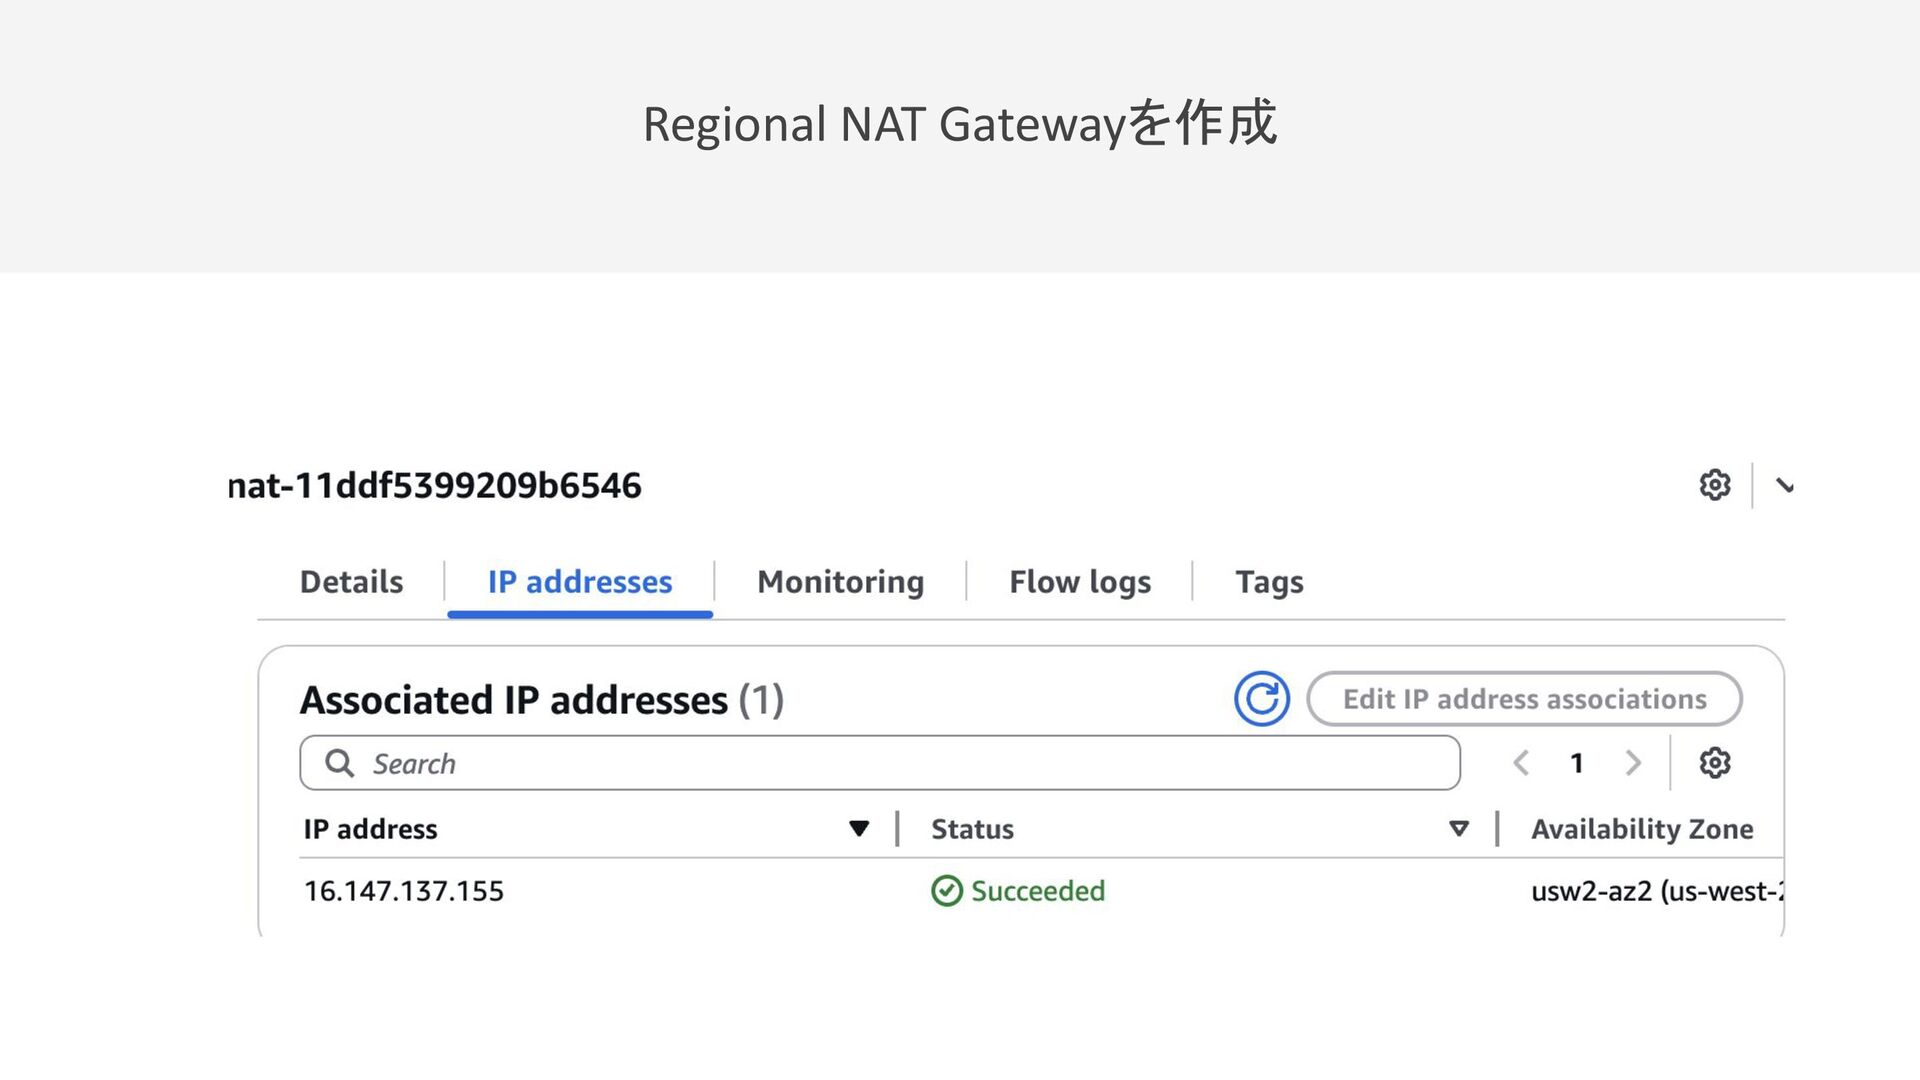Open the NAT gateway panel settings gear

[x=1714, y=485]
